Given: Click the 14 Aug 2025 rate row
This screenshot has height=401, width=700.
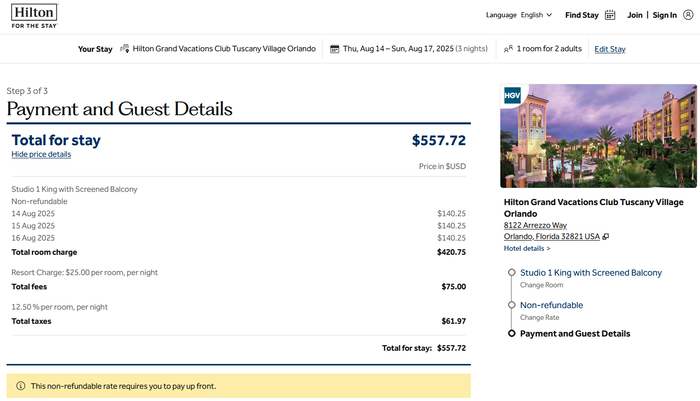Looking at the screenshot, I should click(238, 213).
